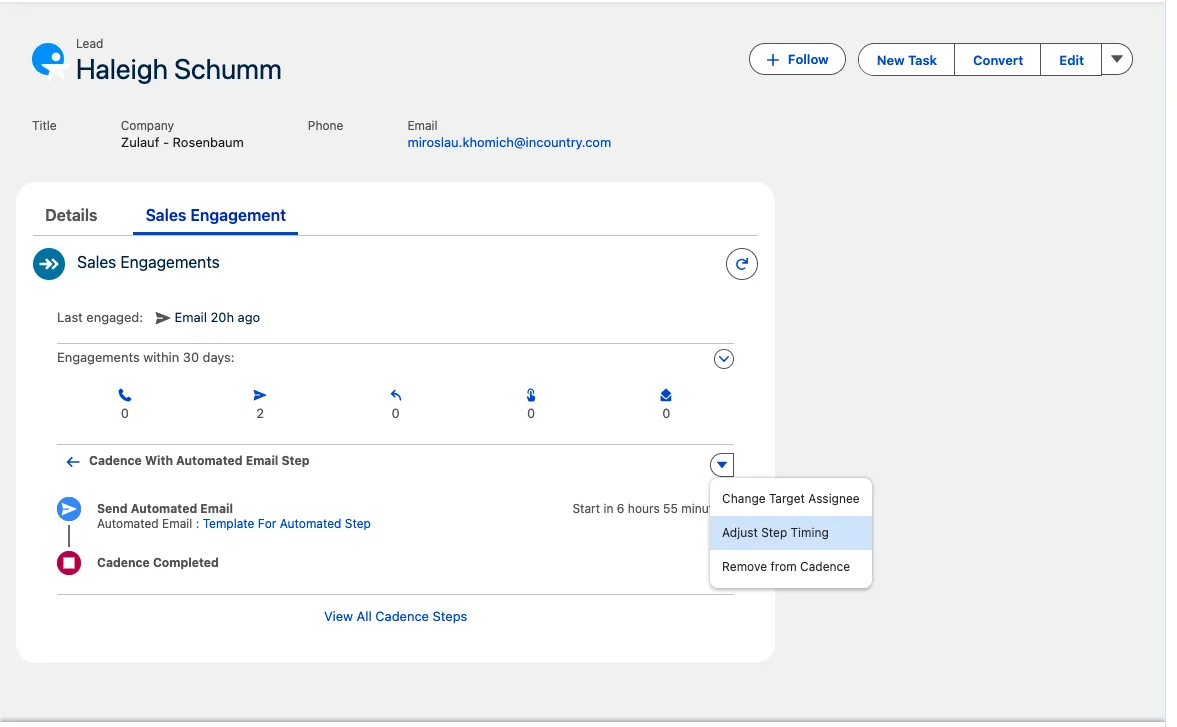The height and width of the screenshot is (727, 1177).
Task: Click the Sales Engagements arrow icon
Action: pos(49,263)
